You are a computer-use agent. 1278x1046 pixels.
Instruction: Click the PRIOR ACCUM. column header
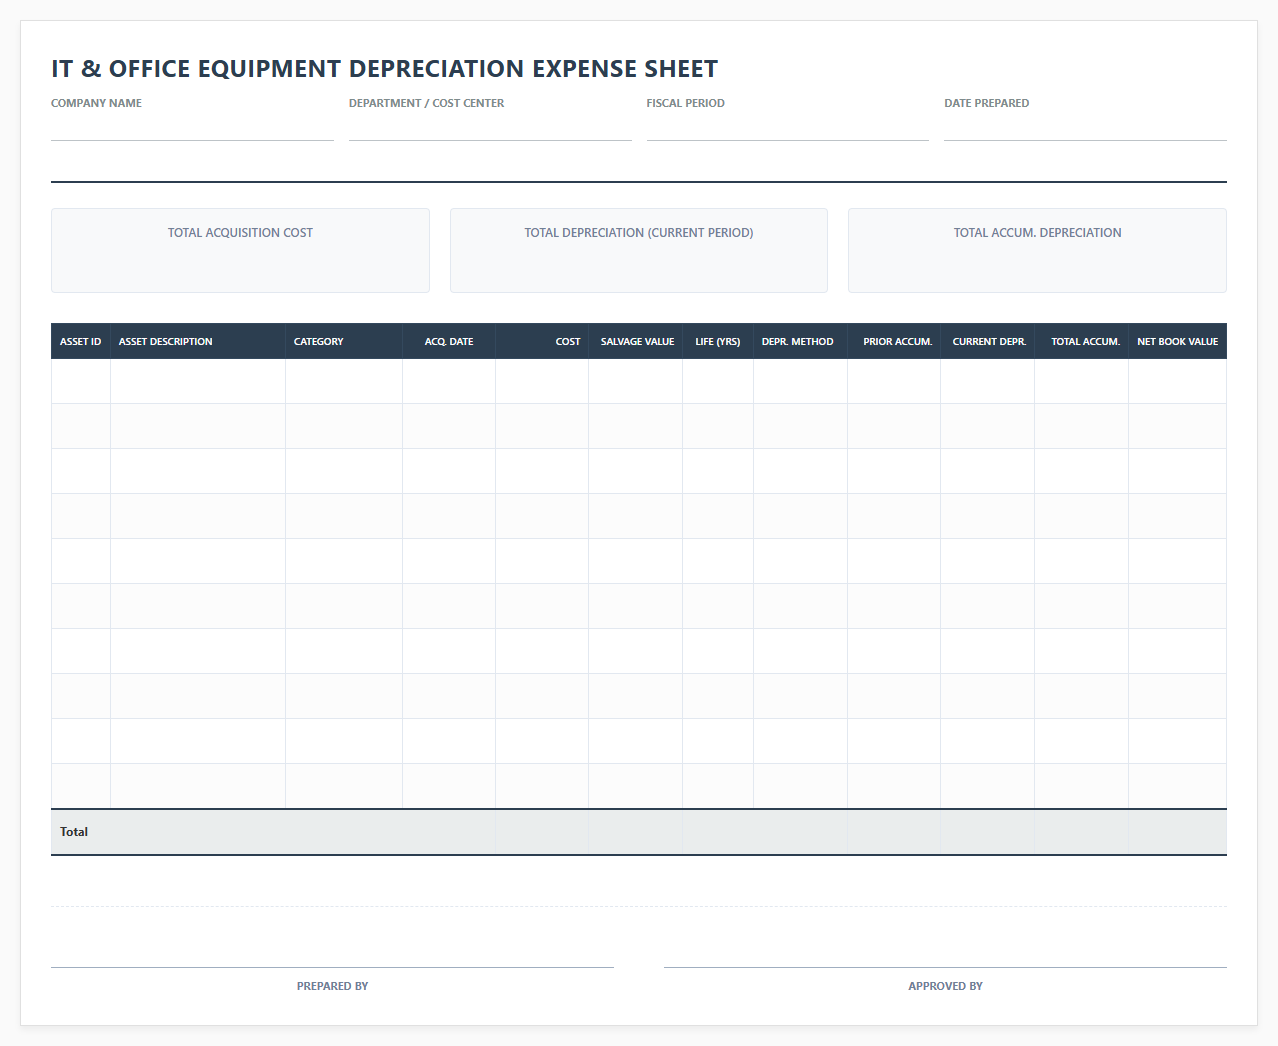(x=894, y=341)
